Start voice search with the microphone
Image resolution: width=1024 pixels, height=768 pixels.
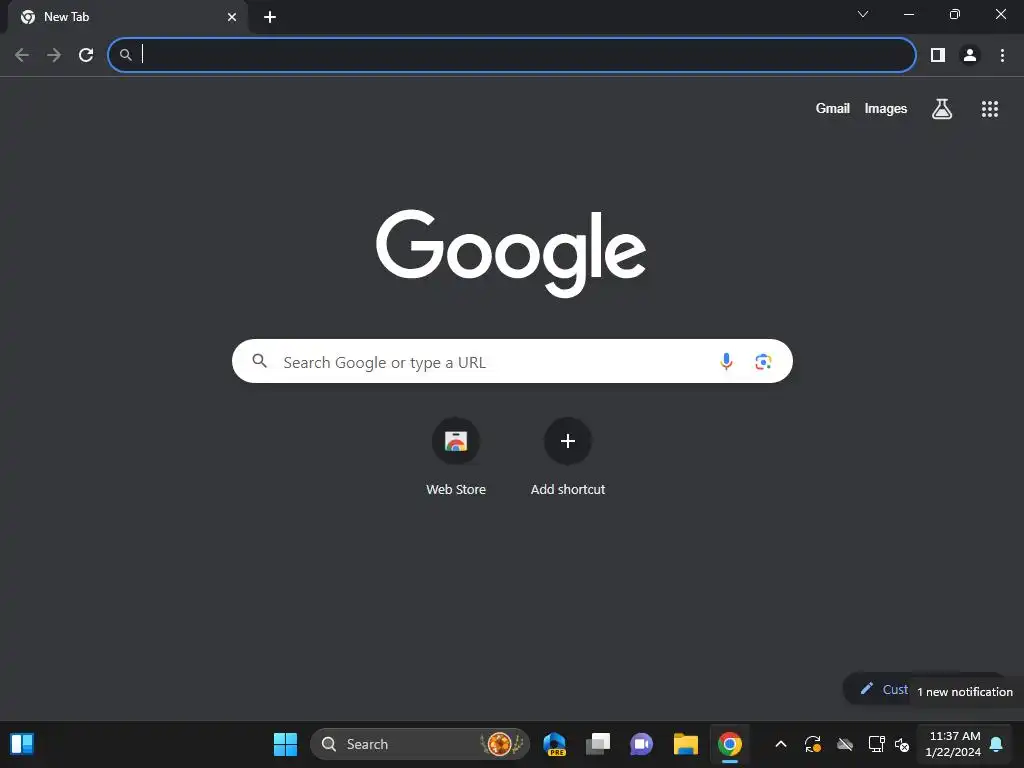click(x=726, y=361)
